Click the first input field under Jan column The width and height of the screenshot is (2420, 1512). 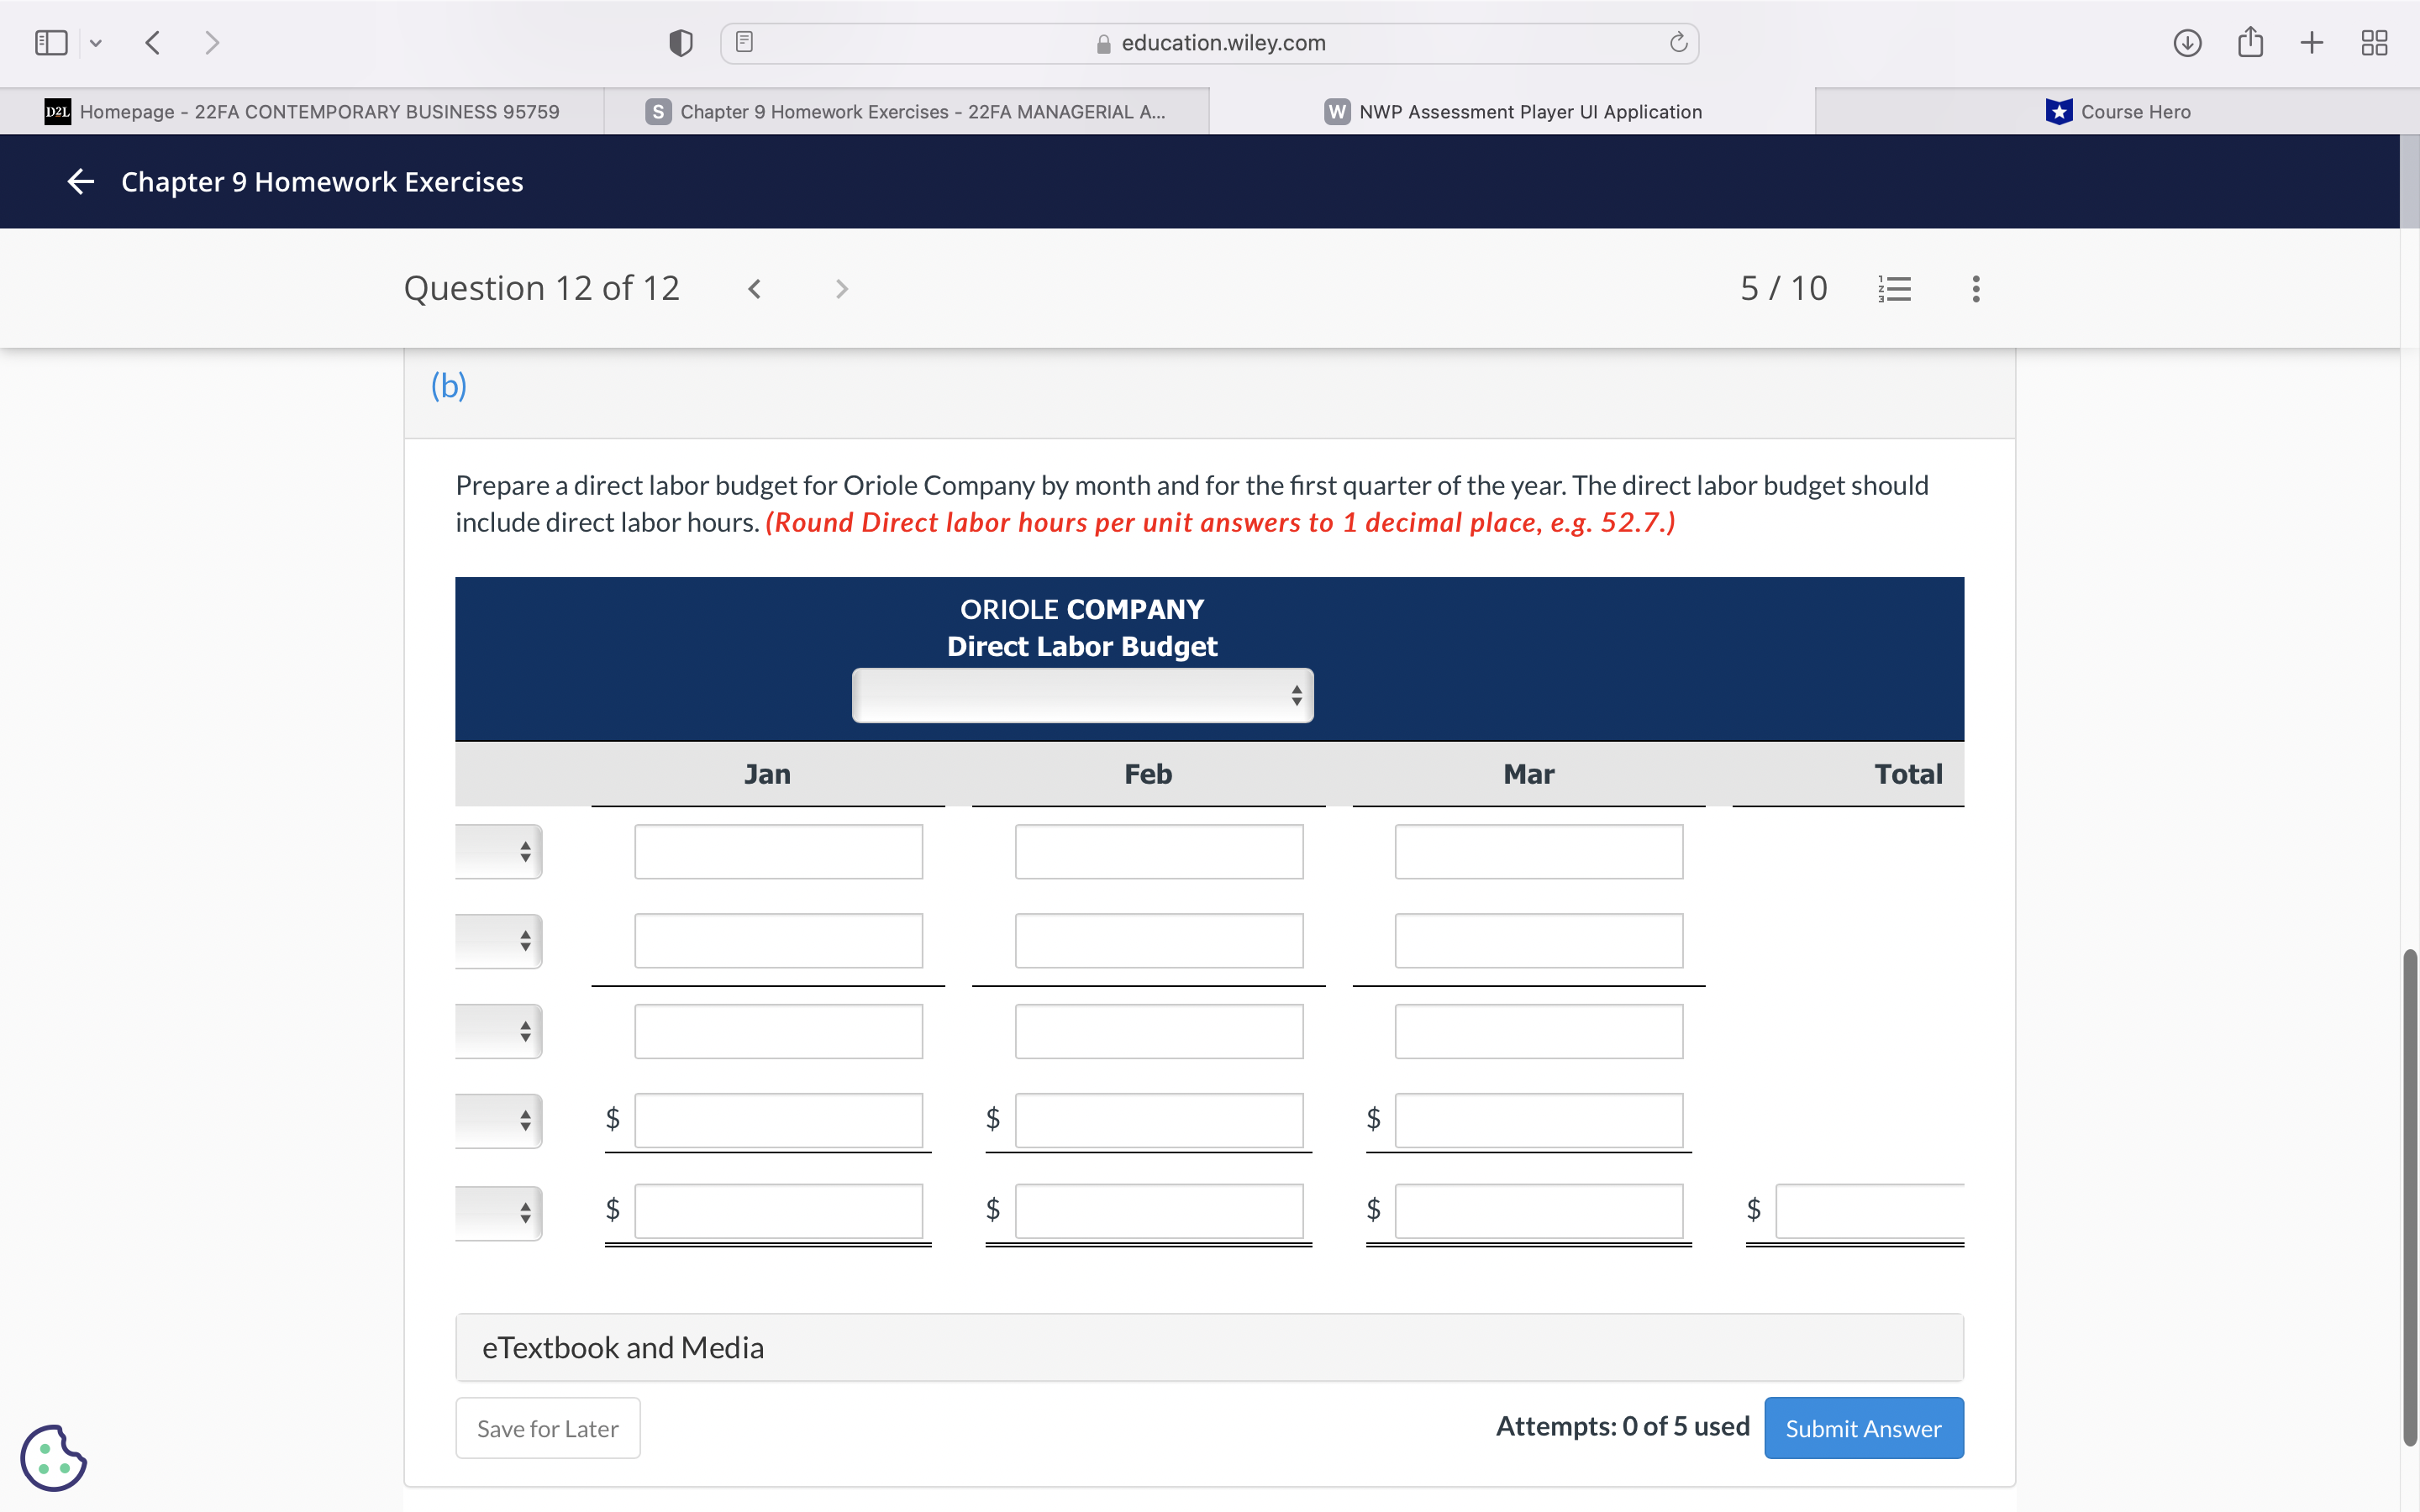778,851
